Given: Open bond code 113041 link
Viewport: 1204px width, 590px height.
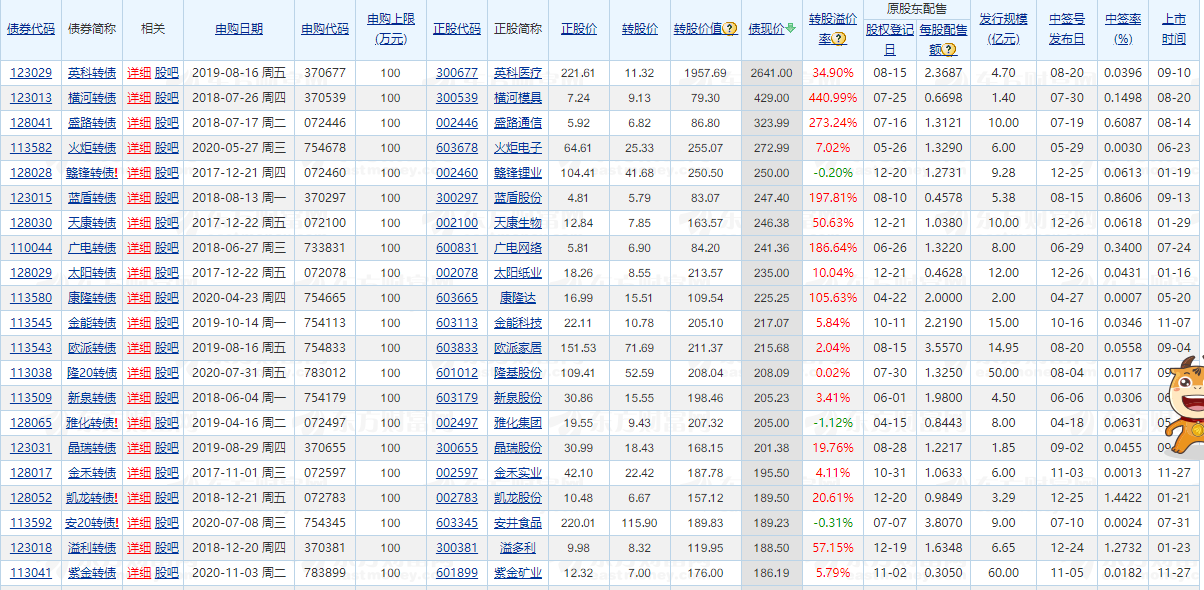Looking at the screenshot, I should [31, 573].
